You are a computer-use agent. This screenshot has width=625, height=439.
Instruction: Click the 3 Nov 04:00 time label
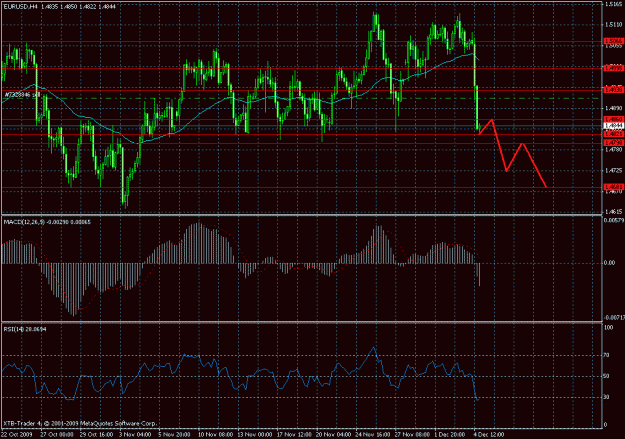135,434
